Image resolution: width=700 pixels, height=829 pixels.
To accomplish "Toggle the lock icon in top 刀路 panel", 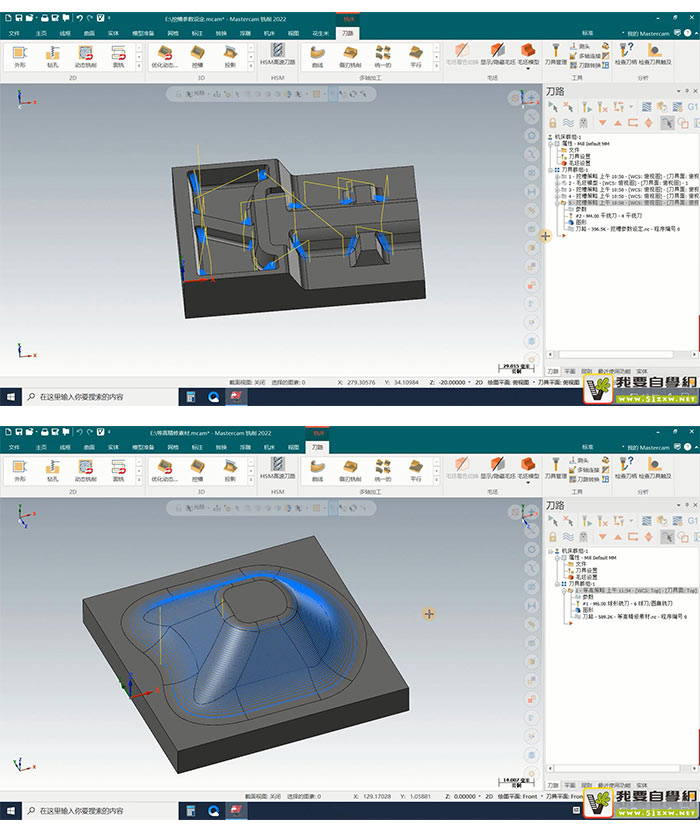I will tap(552, 123).
